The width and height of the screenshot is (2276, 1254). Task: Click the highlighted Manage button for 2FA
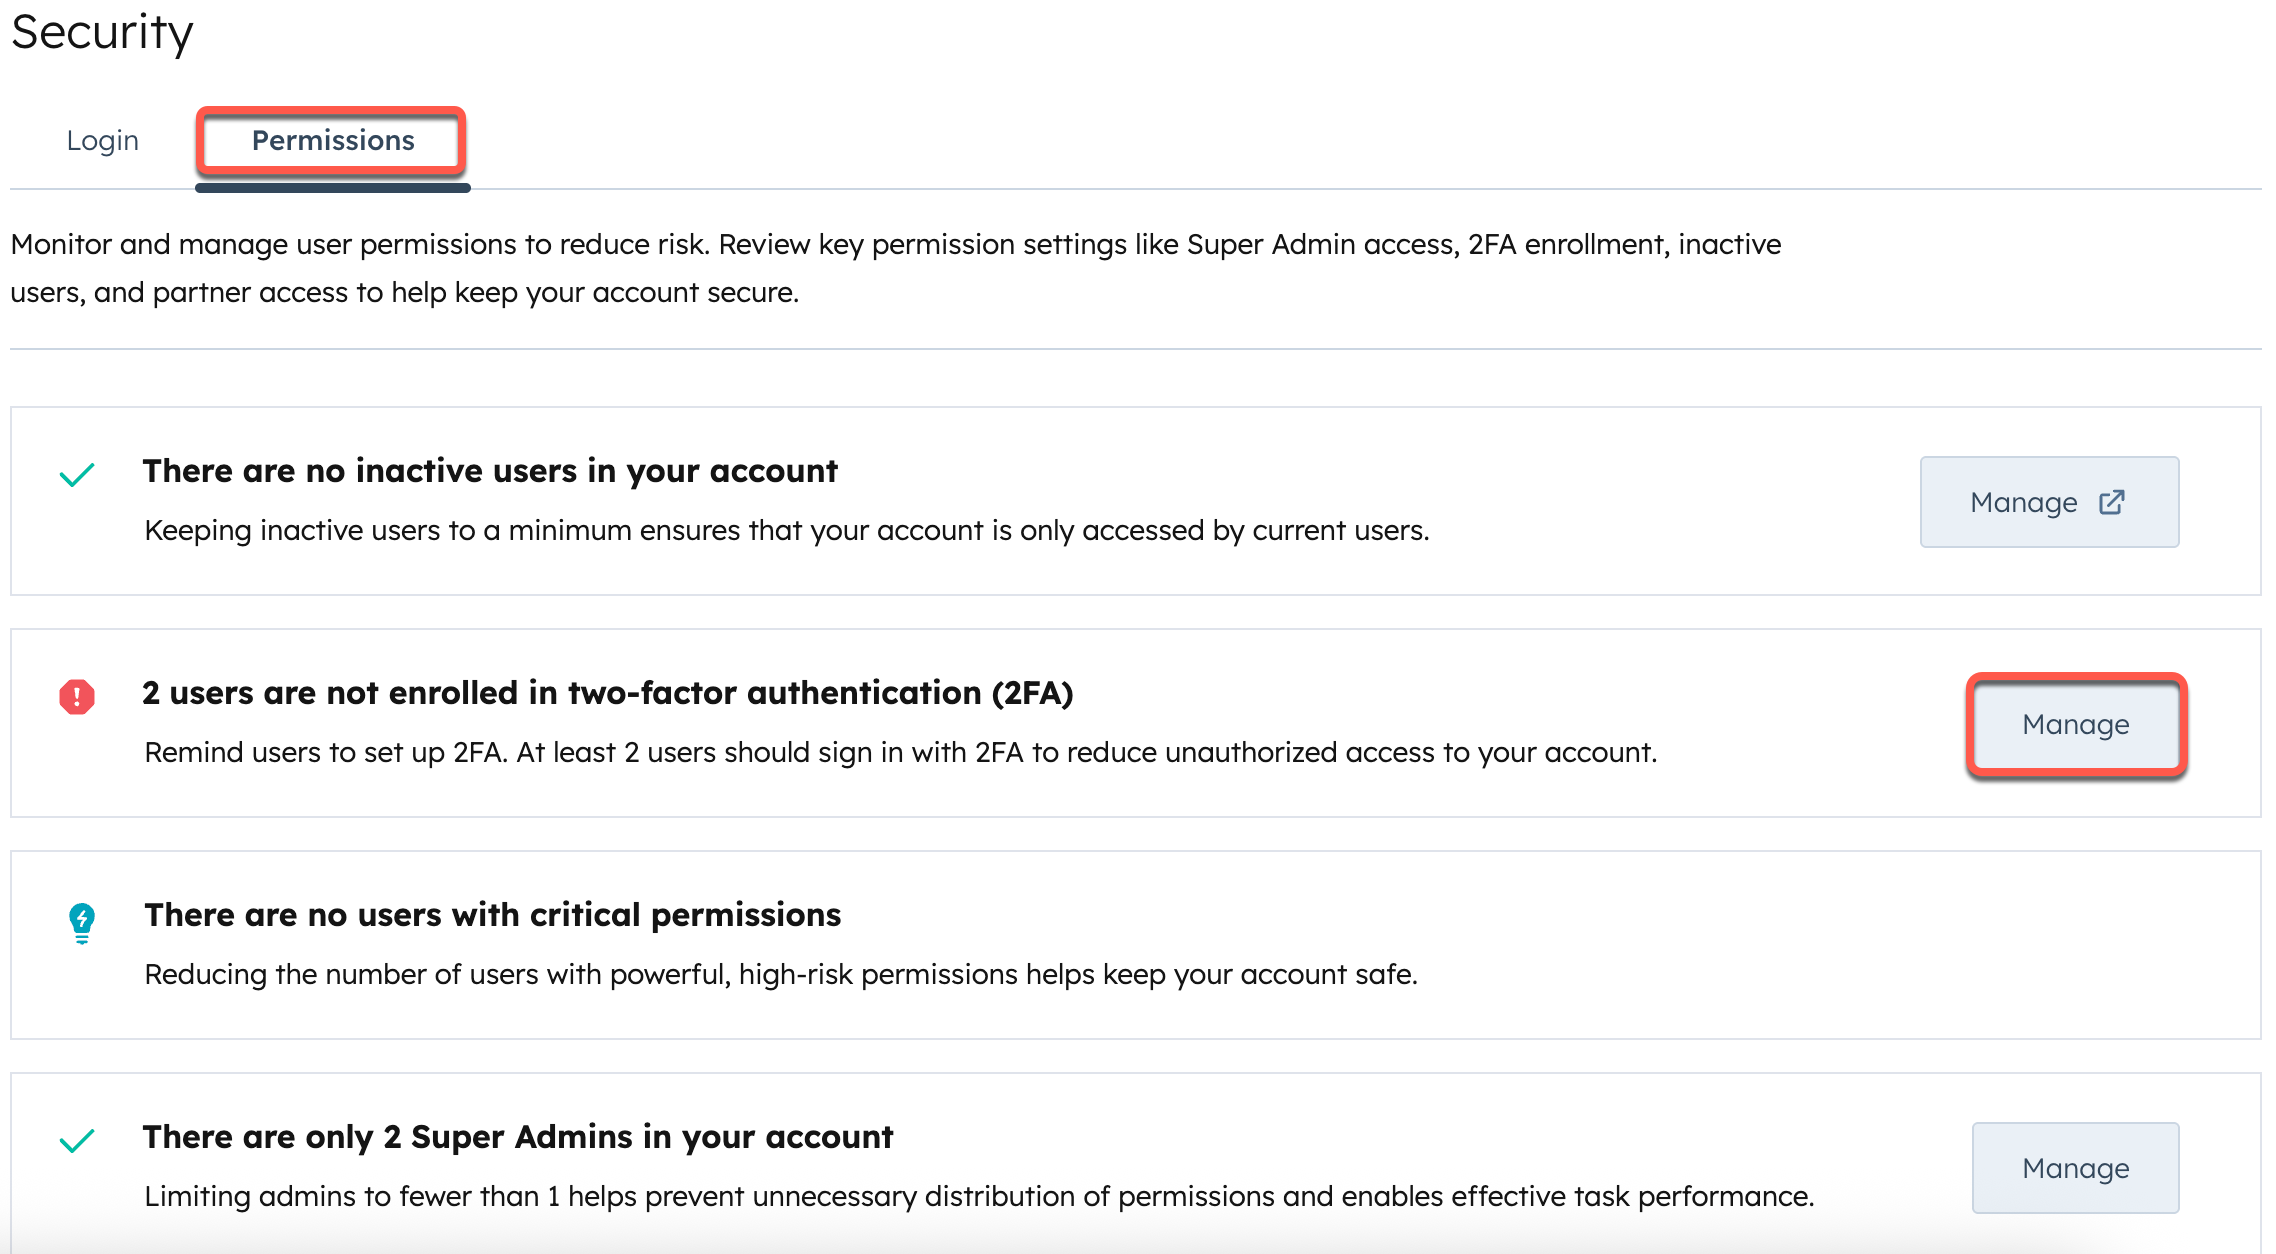2075,725
